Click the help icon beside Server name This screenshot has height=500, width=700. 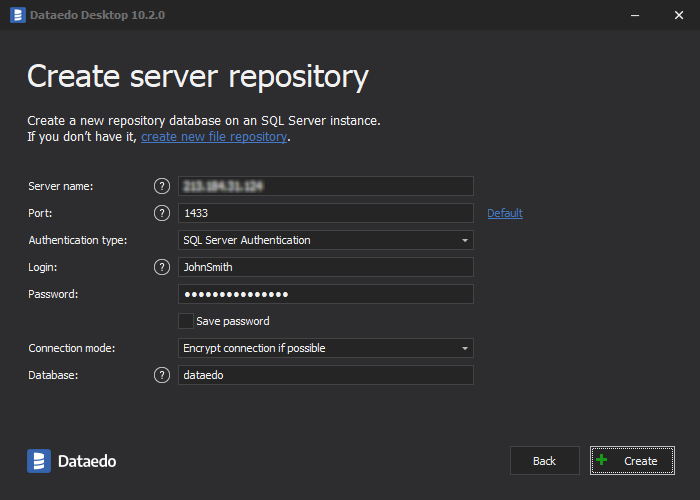click(x=162, y=186)
